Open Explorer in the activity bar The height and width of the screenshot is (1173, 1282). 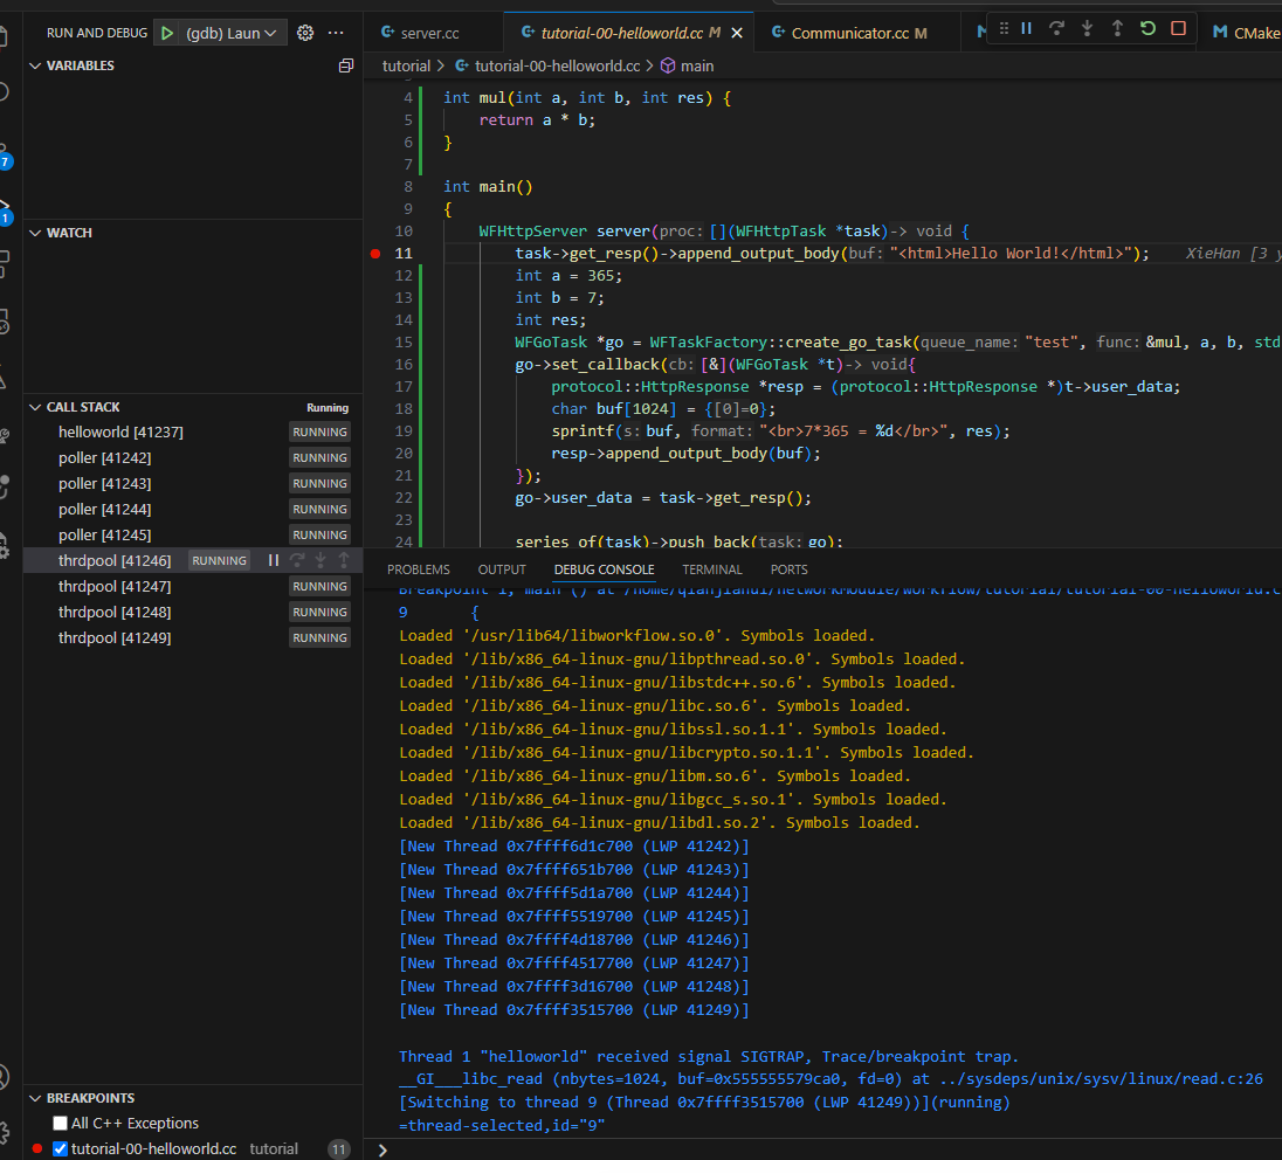(4, 38)
